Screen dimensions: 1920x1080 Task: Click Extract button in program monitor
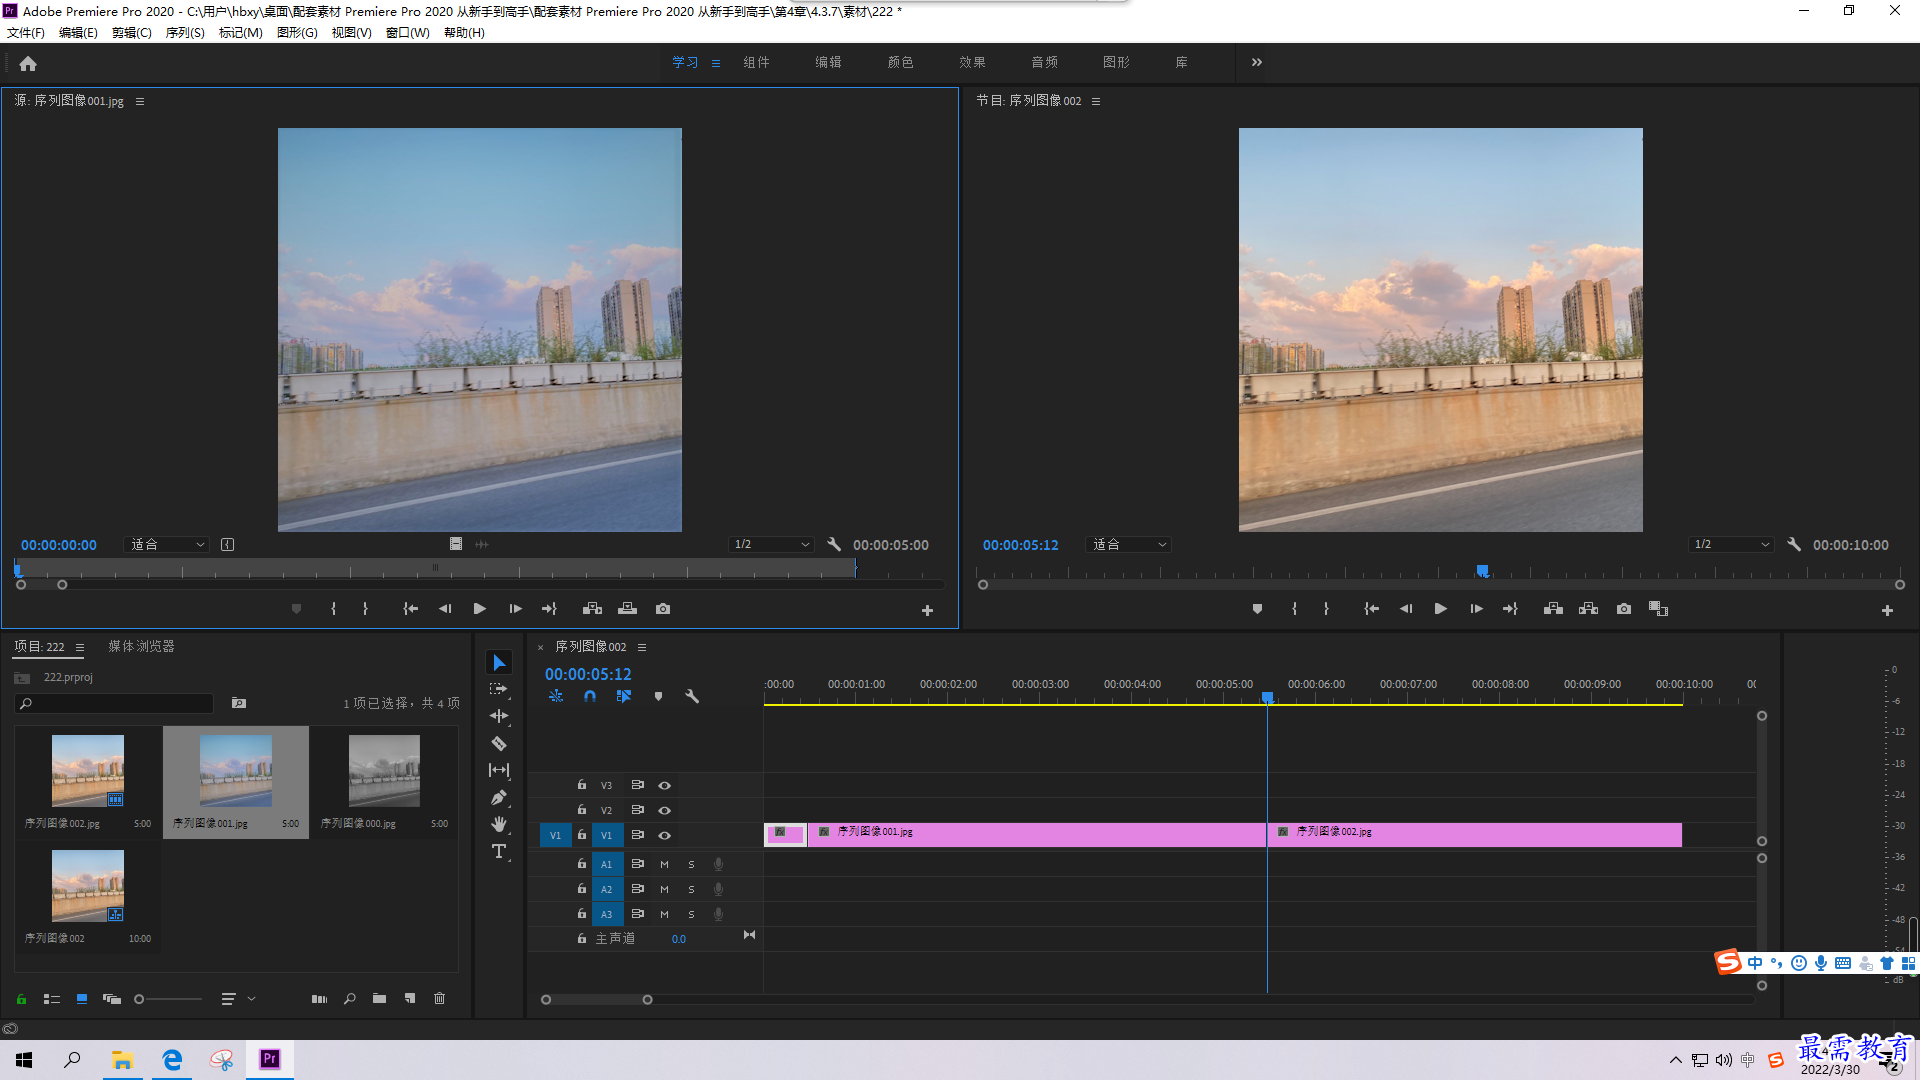click(1588, 609)
